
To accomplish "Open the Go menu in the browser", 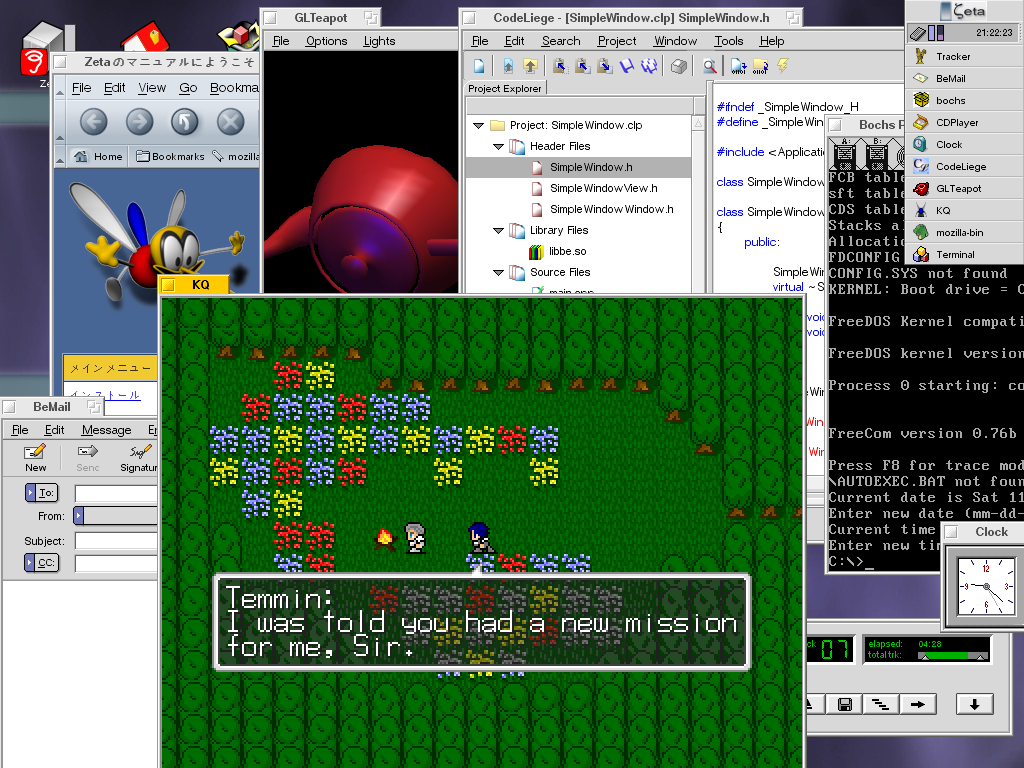I will 188,88.
